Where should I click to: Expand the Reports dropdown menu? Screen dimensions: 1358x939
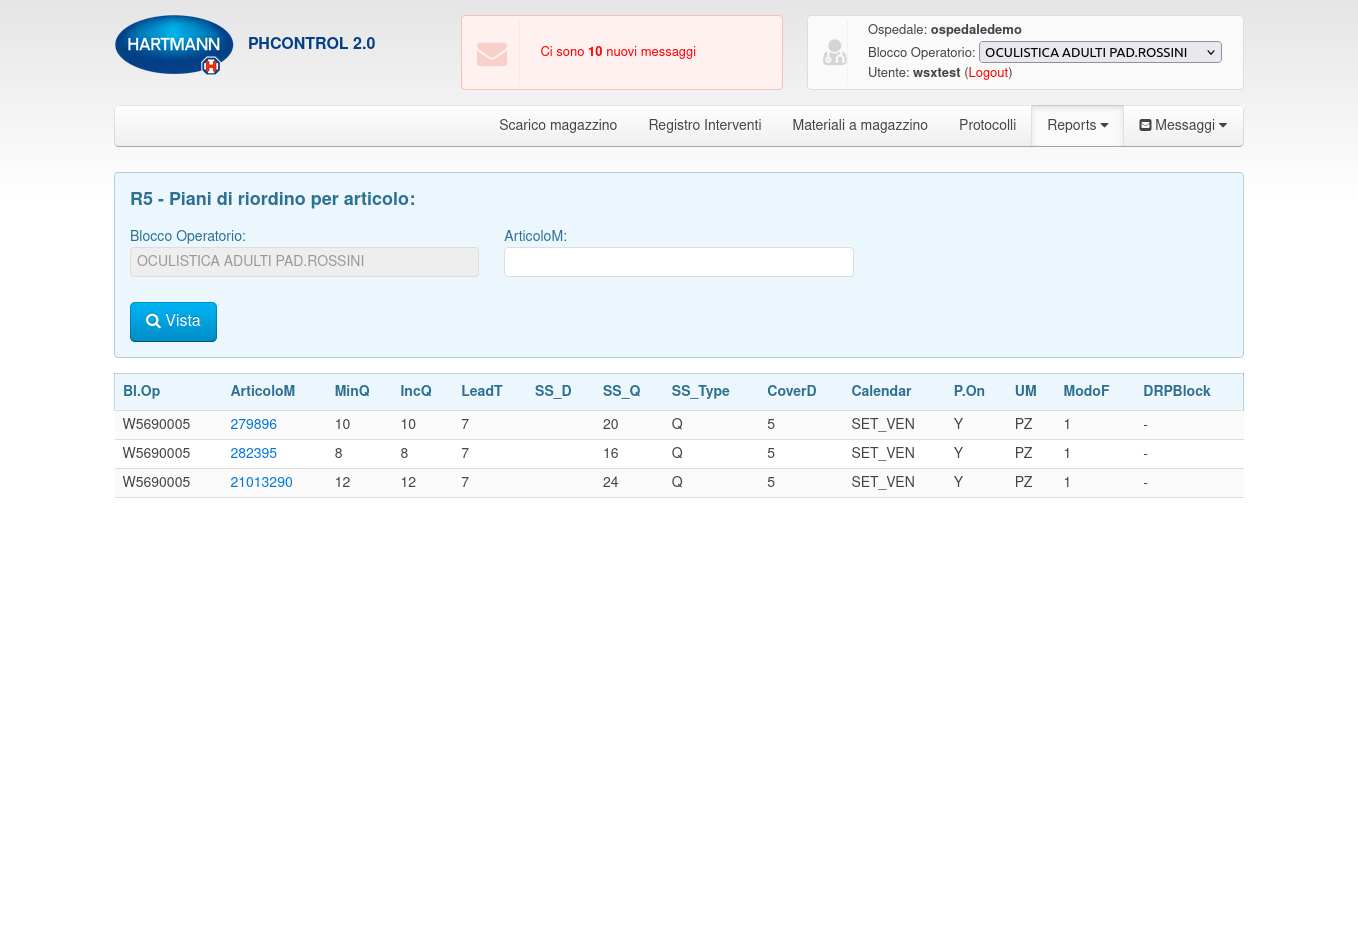[1078, 126]
